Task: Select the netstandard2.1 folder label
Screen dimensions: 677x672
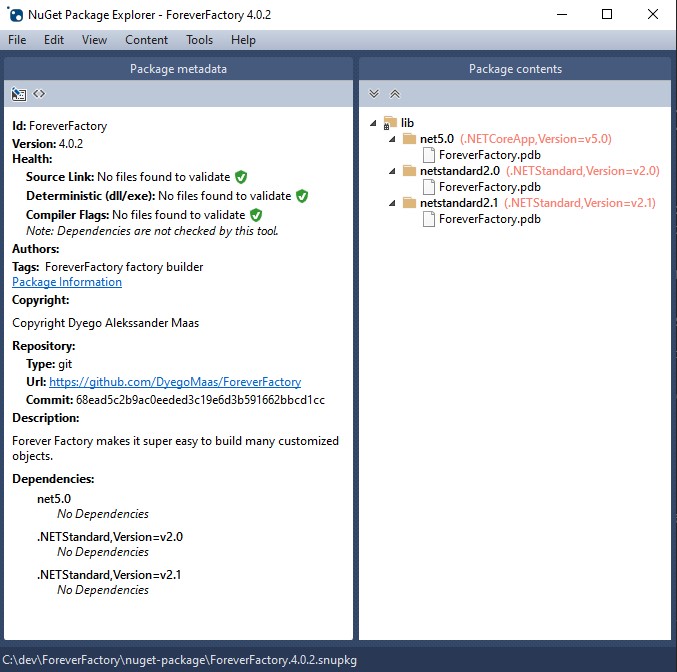Action: tap(459, 203)
